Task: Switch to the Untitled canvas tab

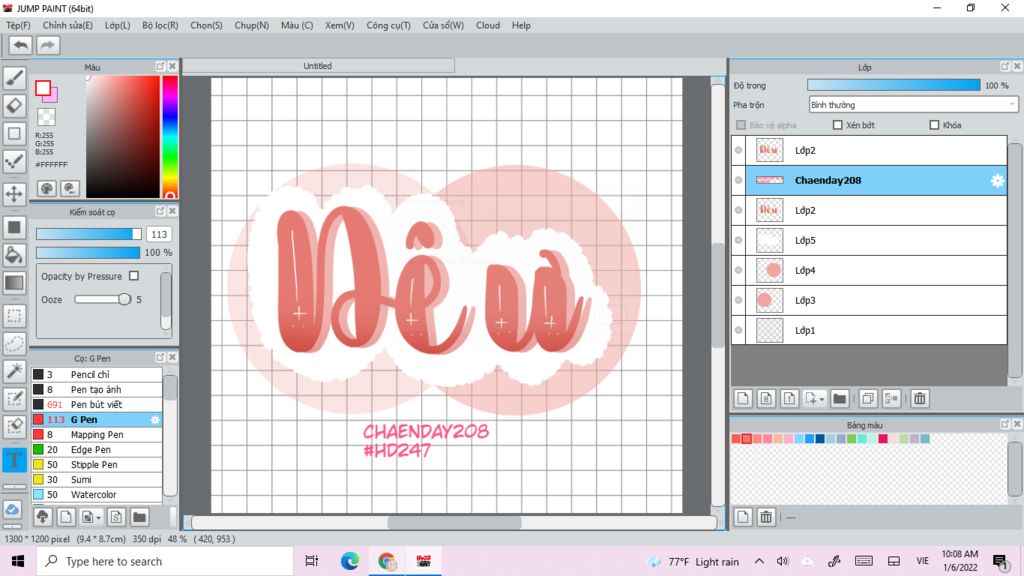Action: [318, 66]
